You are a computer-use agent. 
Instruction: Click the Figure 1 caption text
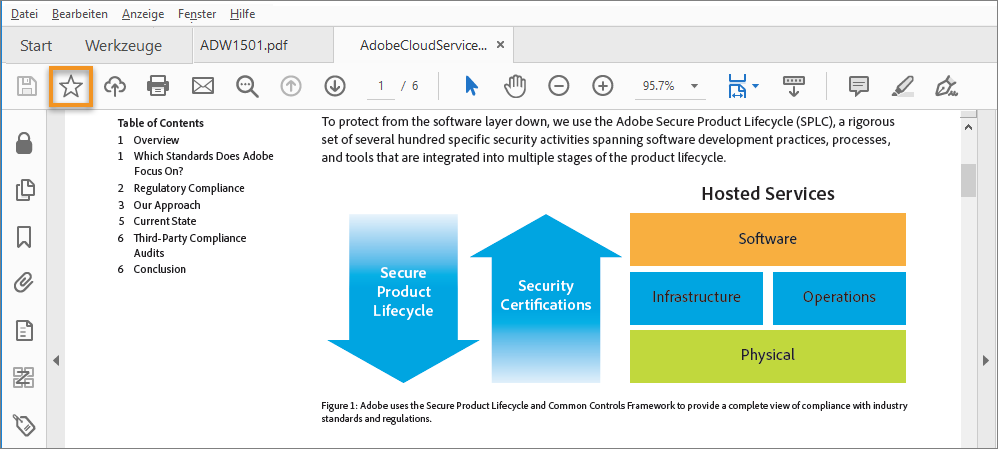(614, 412)
